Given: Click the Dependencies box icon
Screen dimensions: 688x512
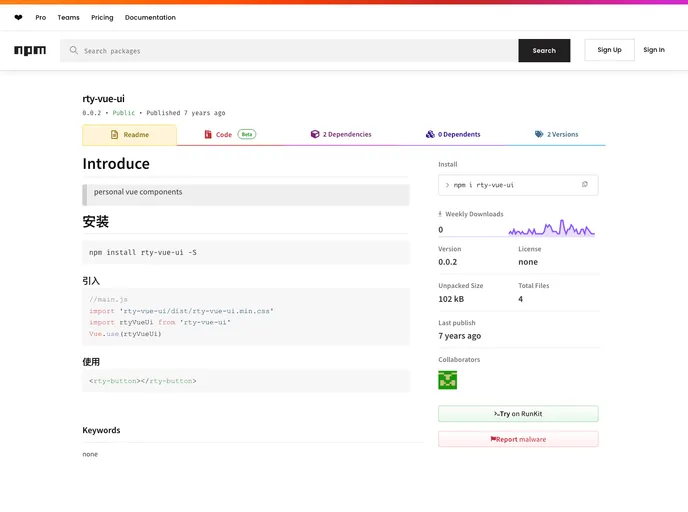Looking at the screenshot, I should (x=315, y=134).
